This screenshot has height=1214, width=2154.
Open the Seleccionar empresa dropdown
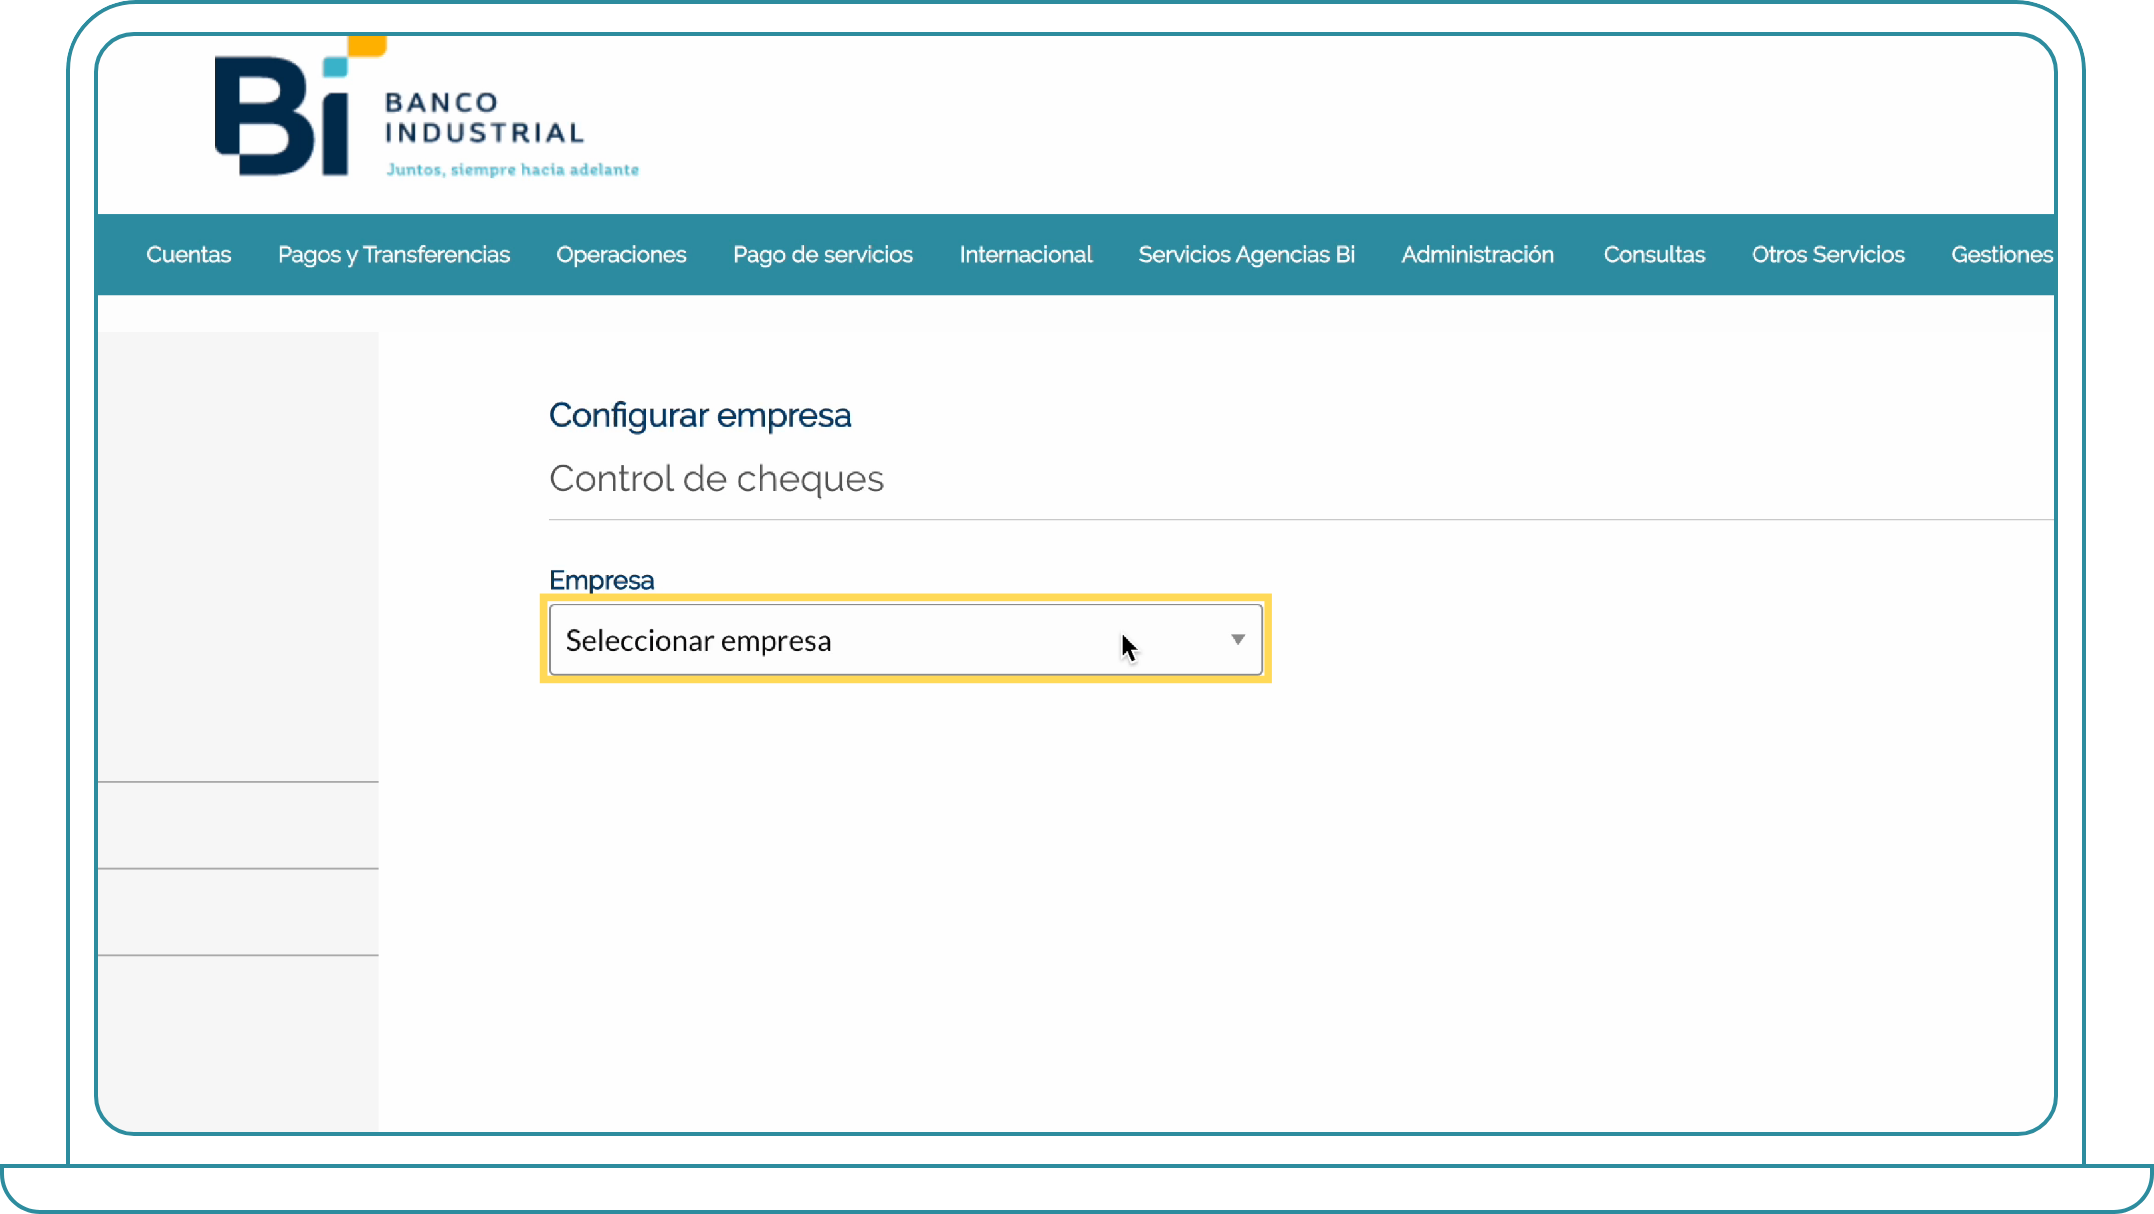[x=906, y=640]
